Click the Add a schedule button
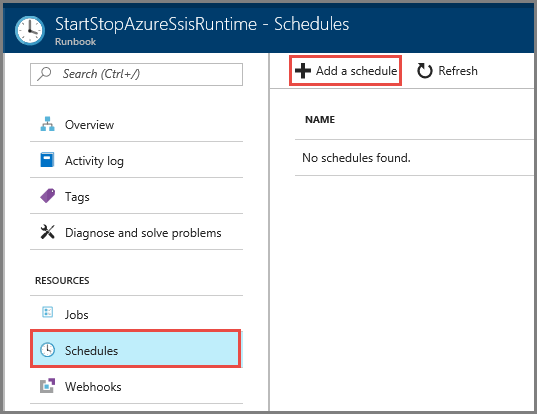This screenshot has height=414, width=537. (x=345, y=71)
